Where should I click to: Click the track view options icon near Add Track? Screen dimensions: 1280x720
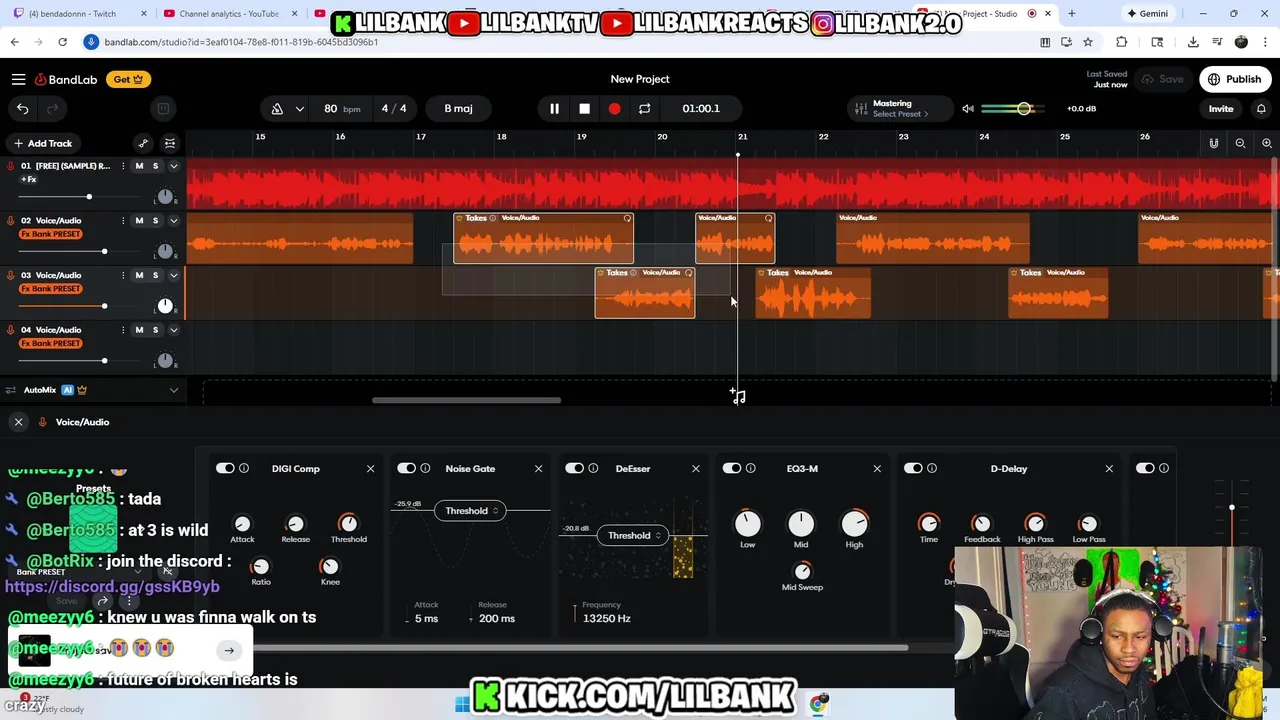point(170,143)
